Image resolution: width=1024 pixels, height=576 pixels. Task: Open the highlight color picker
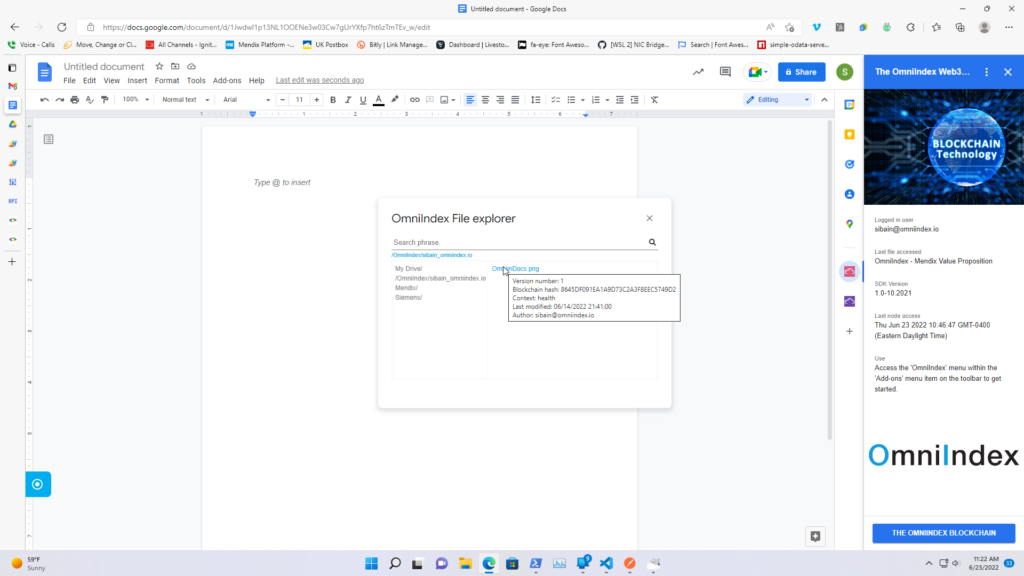pyautogui.click(x=394, y=100)
